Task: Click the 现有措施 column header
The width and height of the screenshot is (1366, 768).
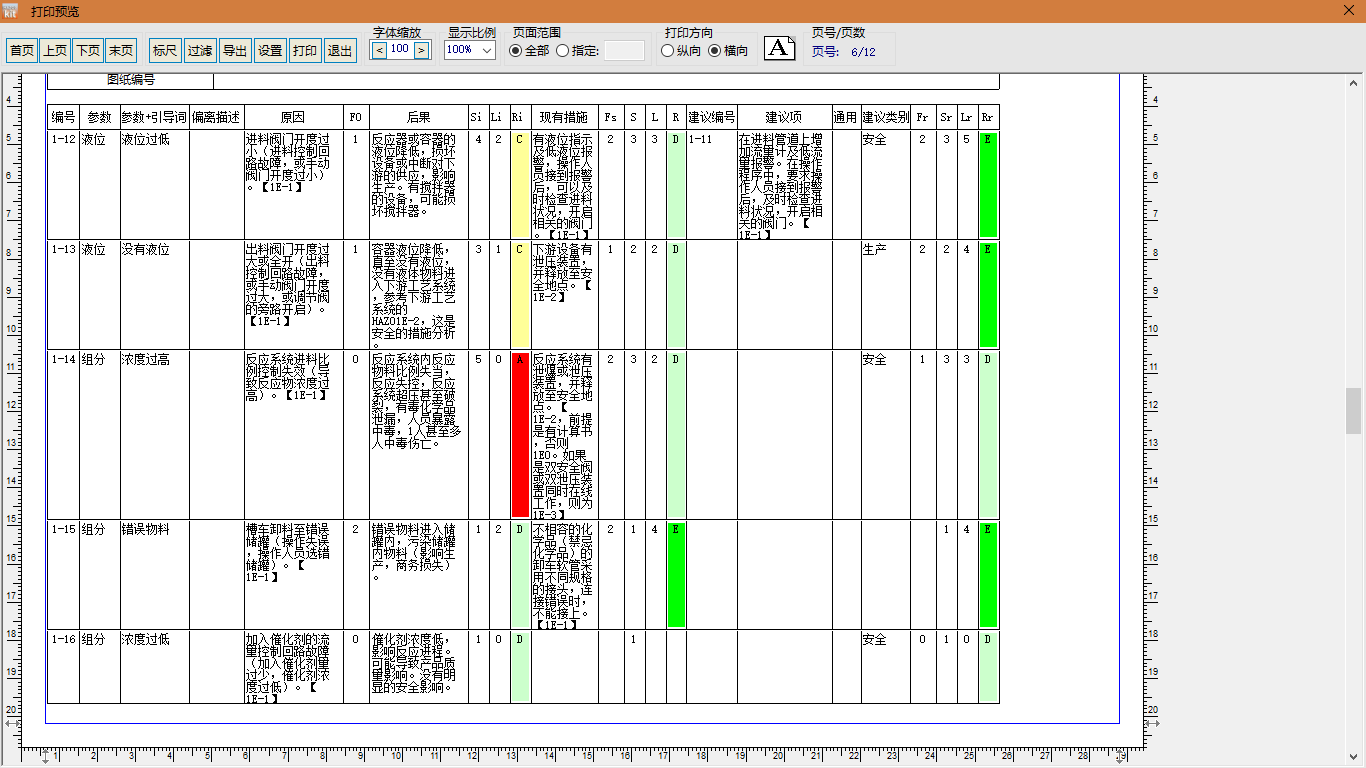Action: (x=565, y=117)
